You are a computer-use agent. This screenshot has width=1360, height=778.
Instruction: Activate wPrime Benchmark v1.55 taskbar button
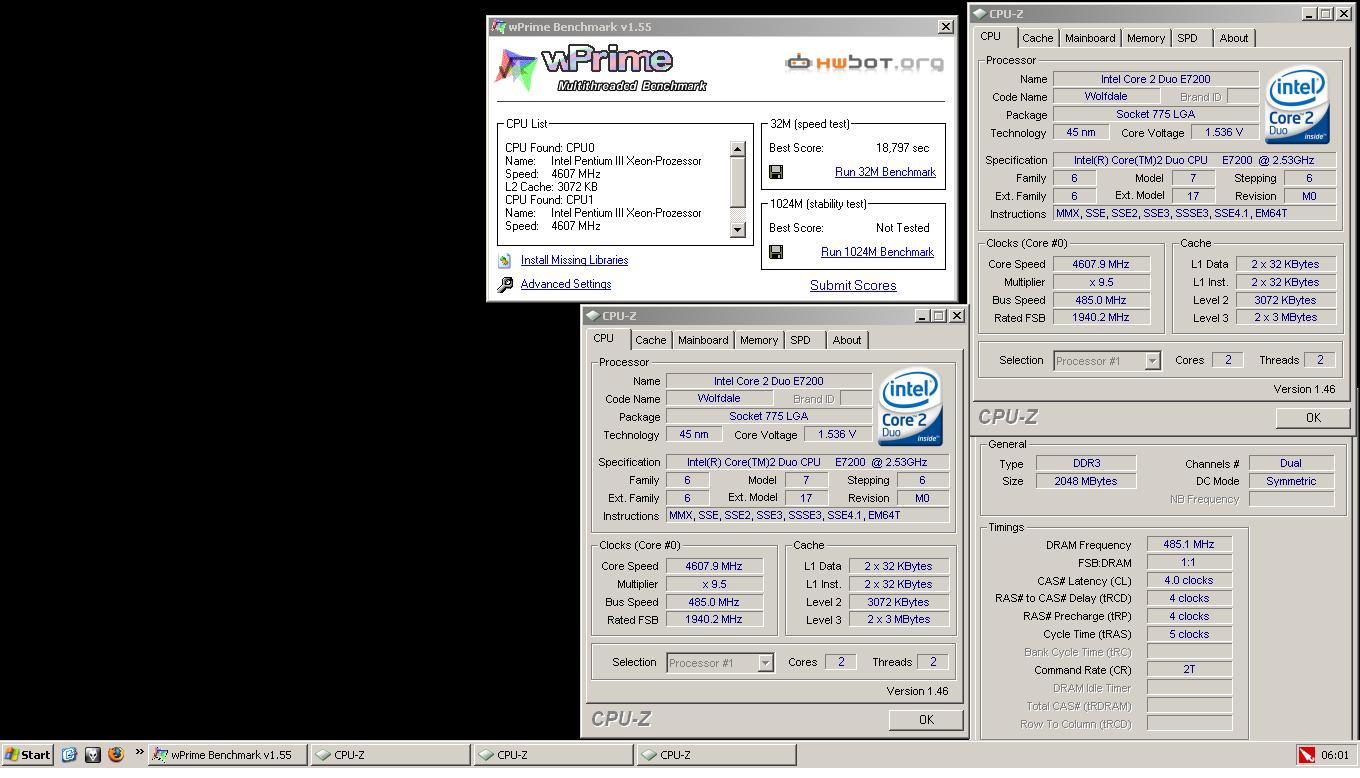tap(228, 755)
